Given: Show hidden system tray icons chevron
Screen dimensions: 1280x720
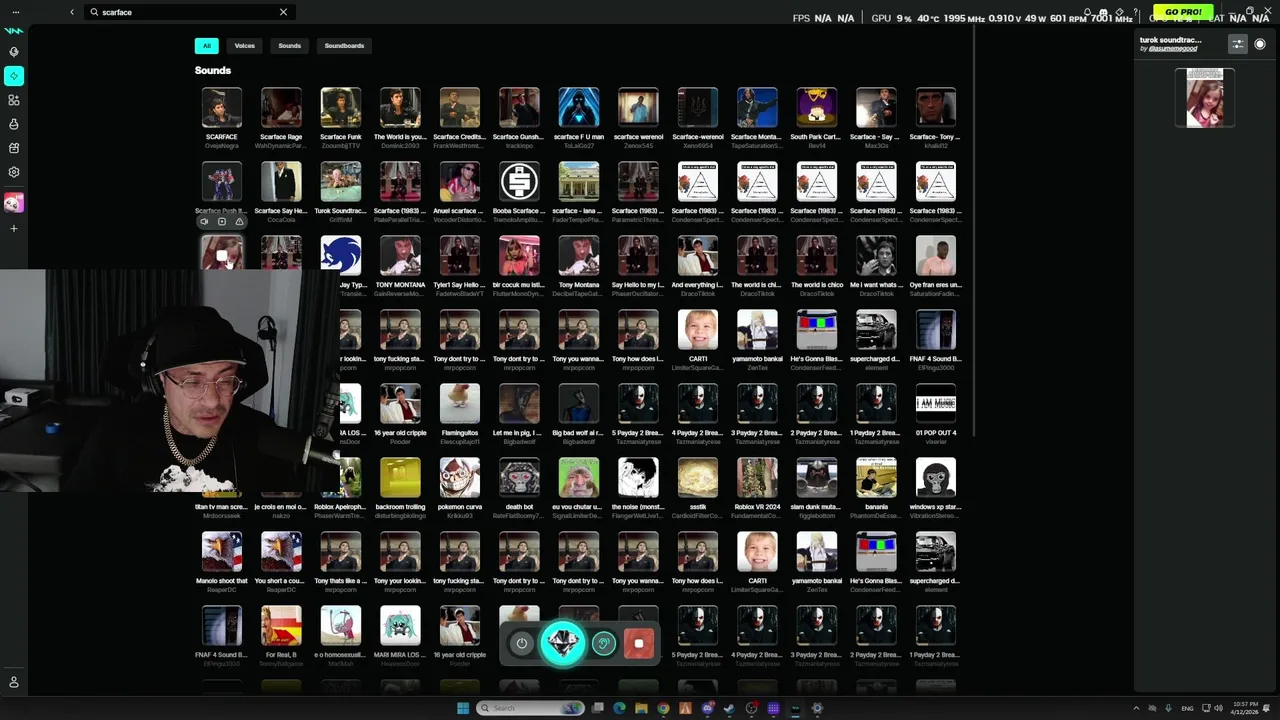Looking at the screenshot, I should pos(1136,708).
